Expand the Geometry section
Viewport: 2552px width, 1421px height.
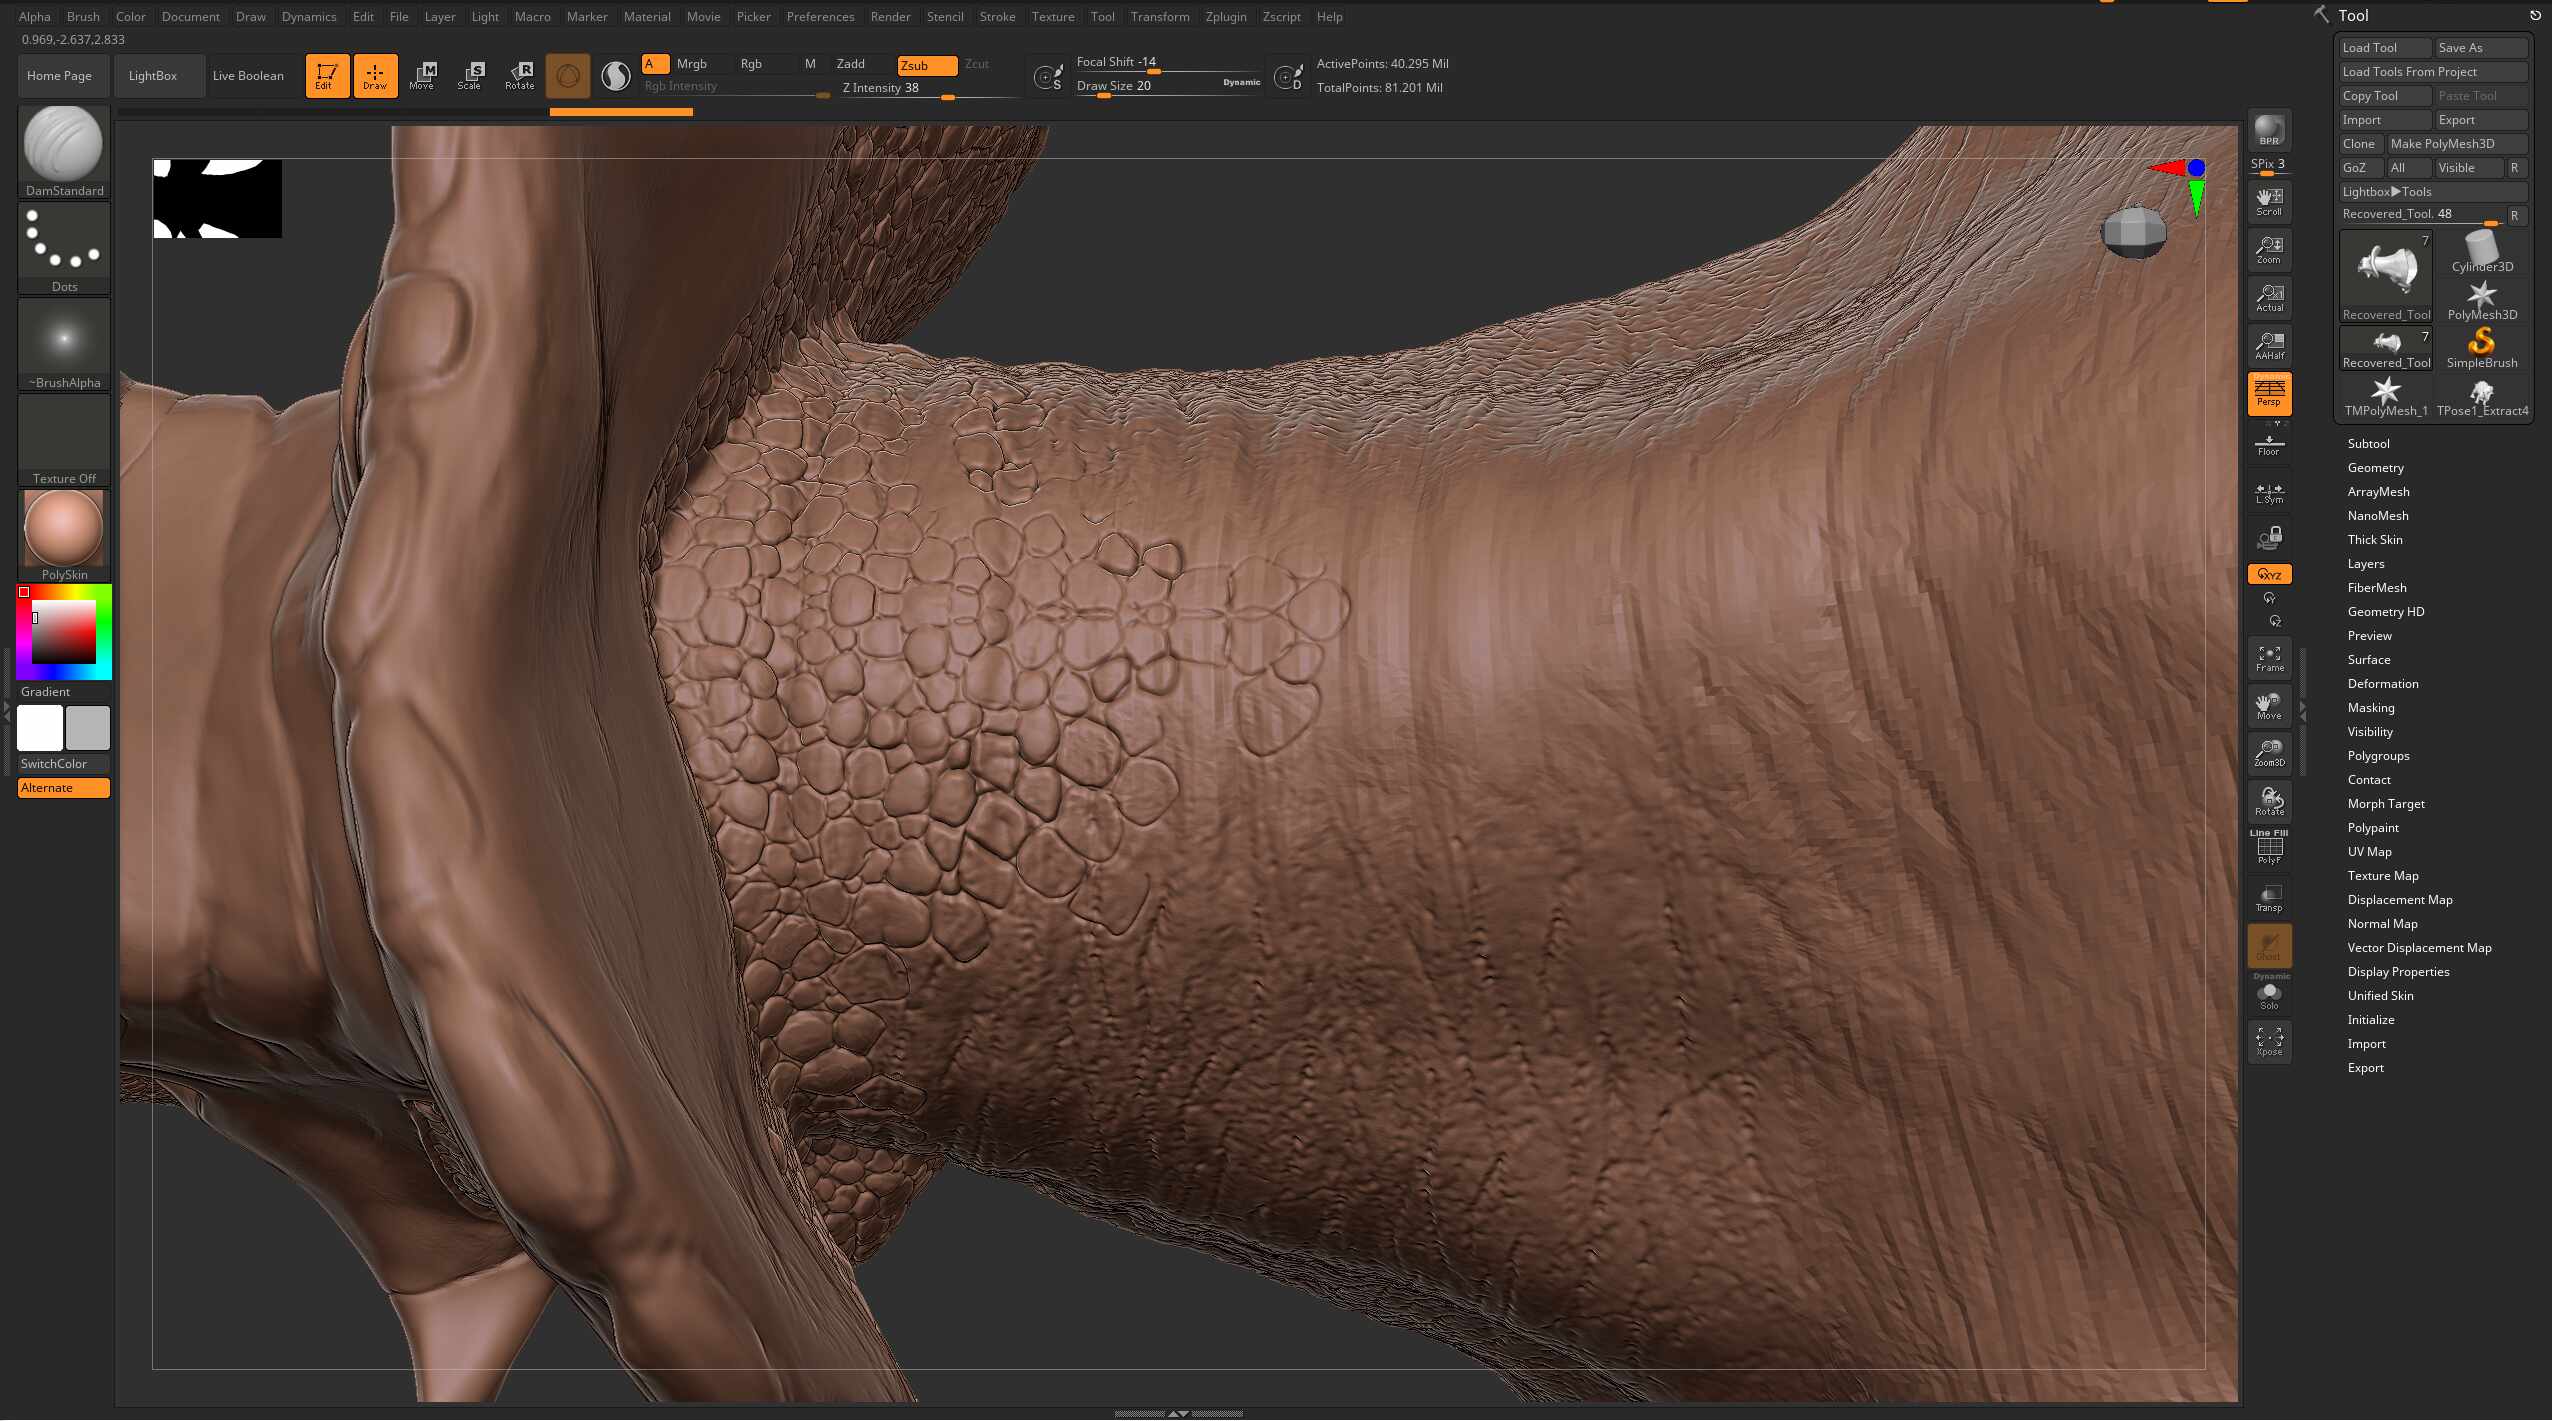point(2375,468)
